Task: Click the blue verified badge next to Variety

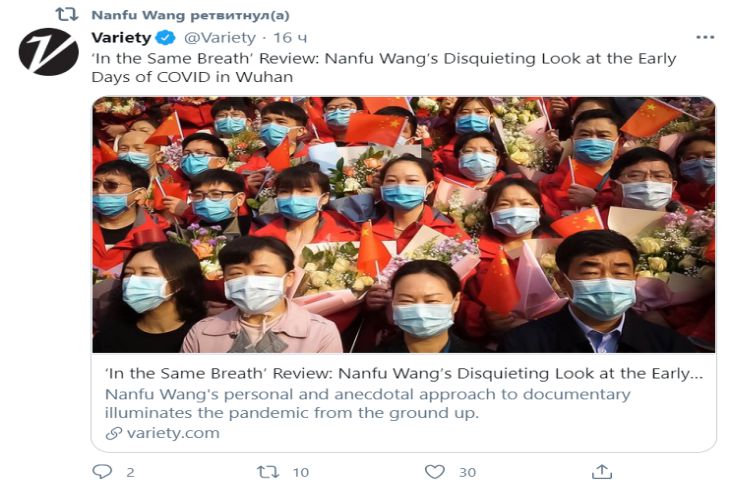Action: pyautogui.click(x=165, y=37)
